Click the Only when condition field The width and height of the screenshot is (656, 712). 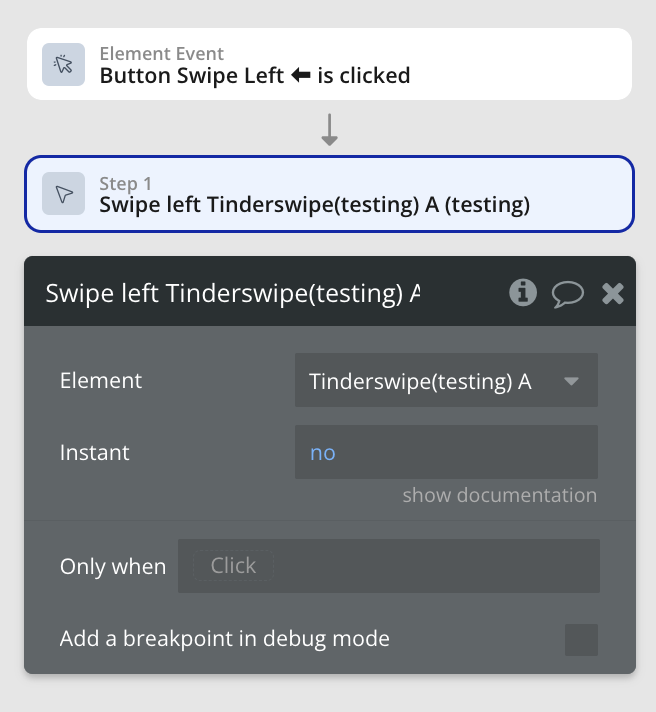point(388,566)
